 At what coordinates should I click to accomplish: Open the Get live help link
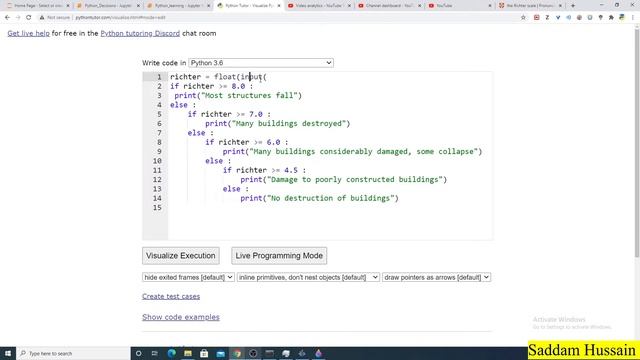pyautogui.click(x=29, y=33)
